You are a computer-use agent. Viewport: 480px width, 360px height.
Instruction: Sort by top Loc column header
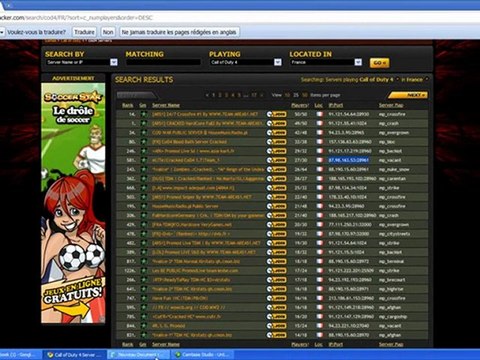[x=319, y=105]
